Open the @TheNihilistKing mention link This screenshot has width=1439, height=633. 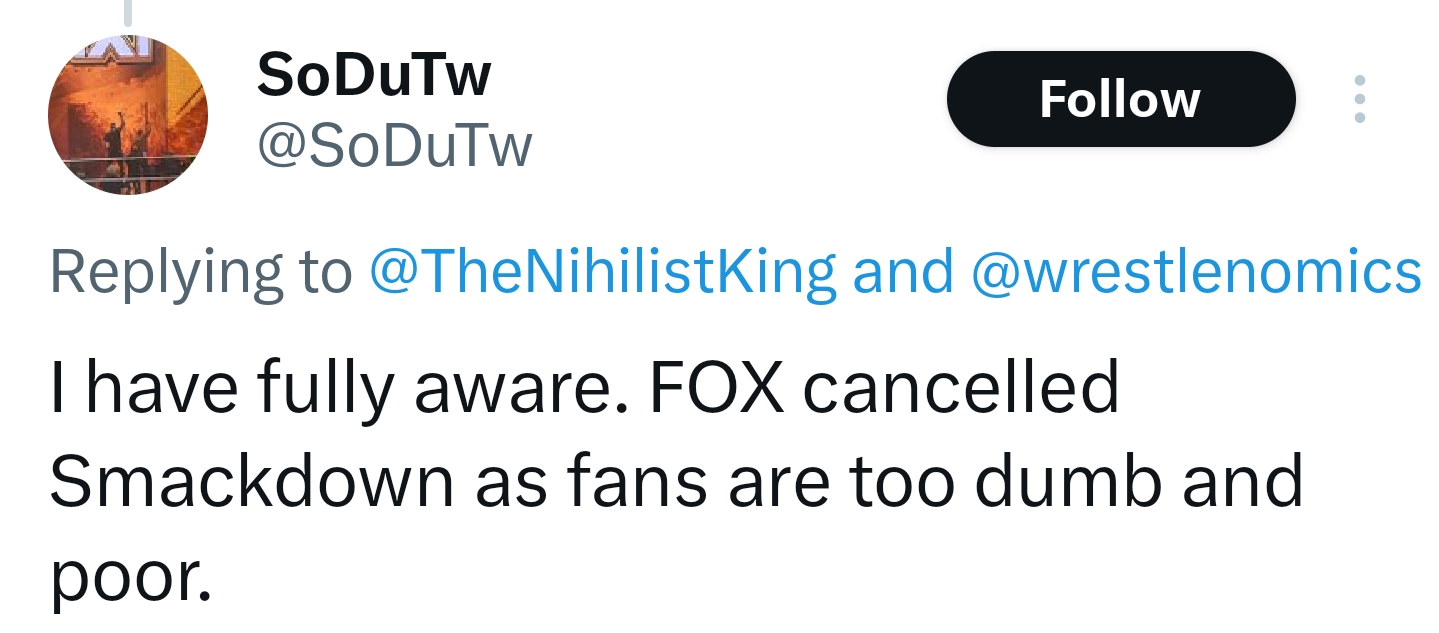pos(603,273)
